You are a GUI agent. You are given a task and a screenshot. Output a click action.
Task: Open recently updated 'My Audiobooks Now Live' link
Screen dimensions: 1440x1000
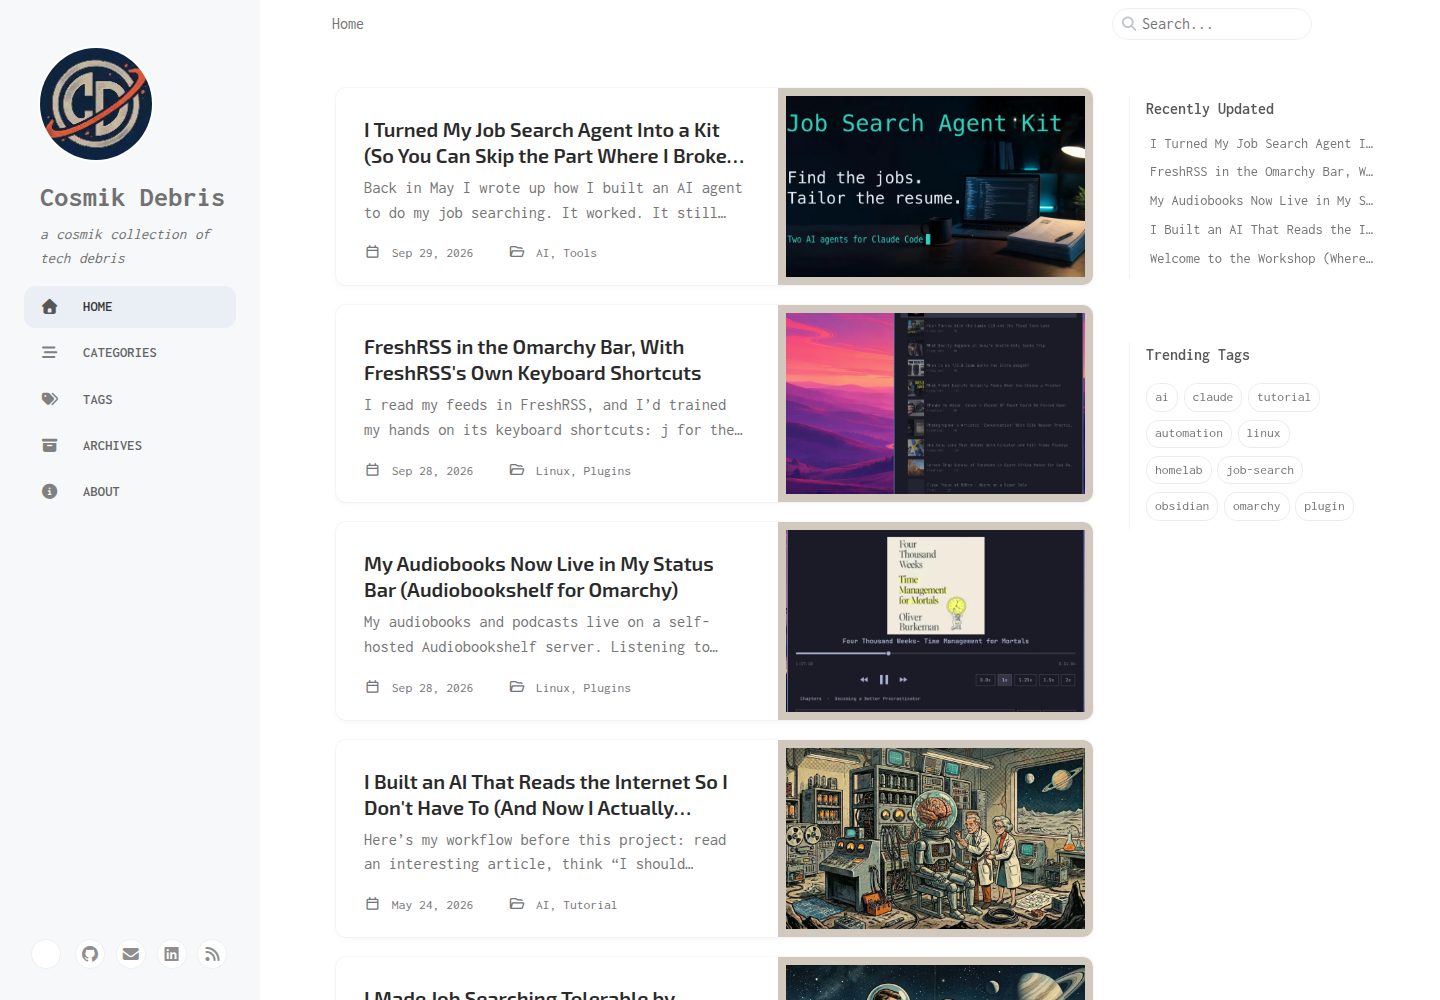pos(1261,201)
